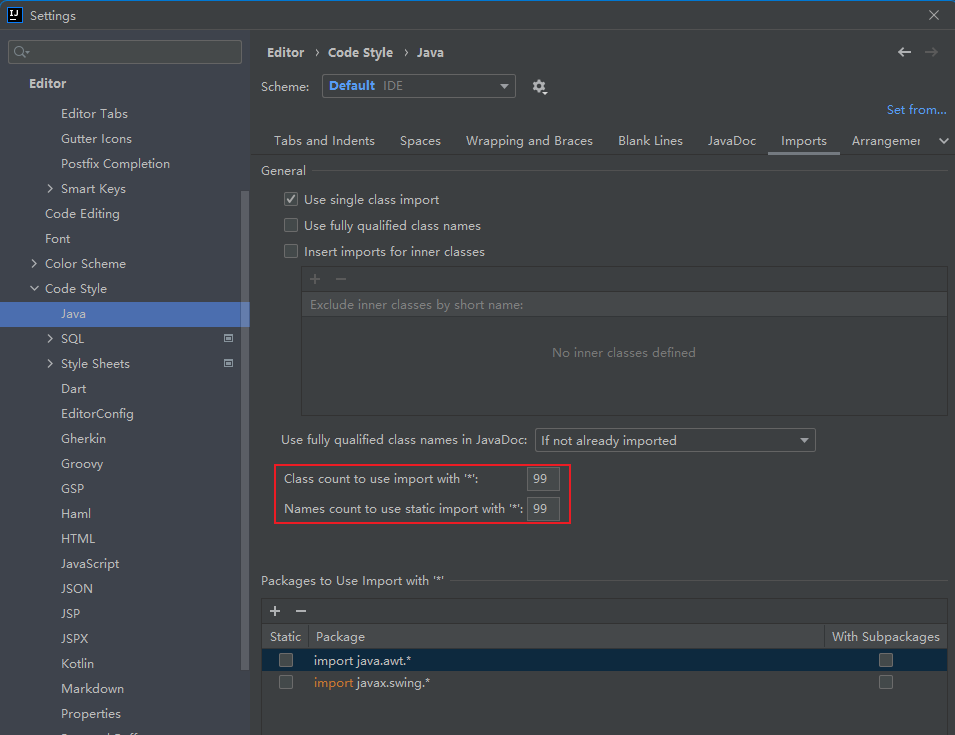Click the project-level marker icon next to SQL
The width and height of the screenshot is (955, 735).
tap(228, 338)
